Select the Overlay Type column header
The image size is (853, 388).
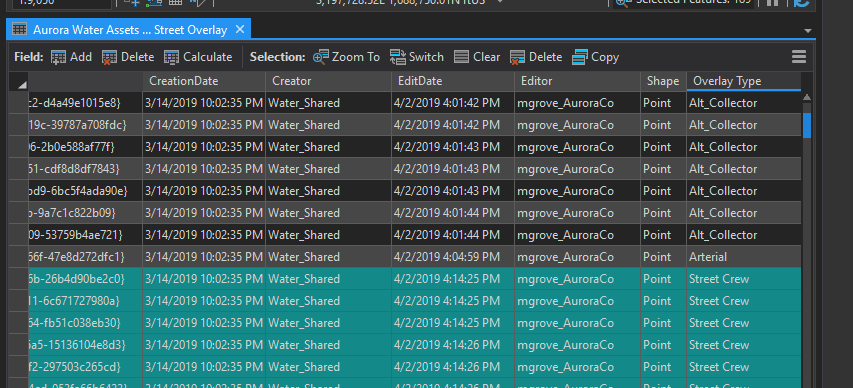point(744,81)
